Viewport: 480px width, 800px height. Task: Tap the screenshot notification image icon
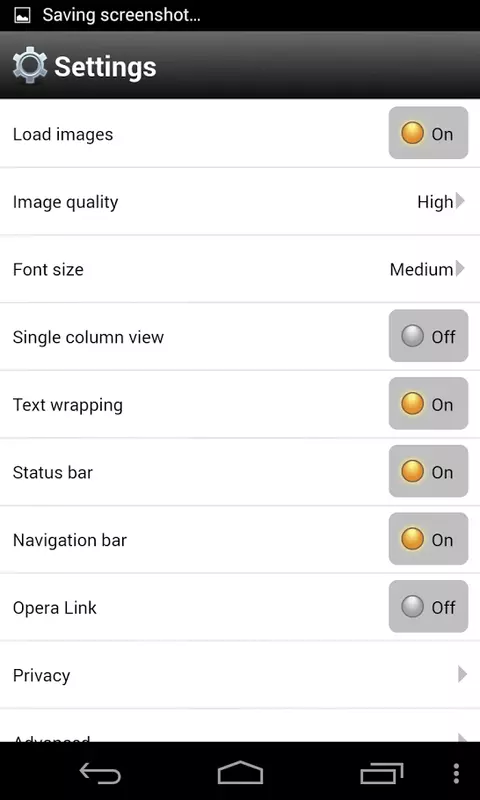[x=22, y=15]
